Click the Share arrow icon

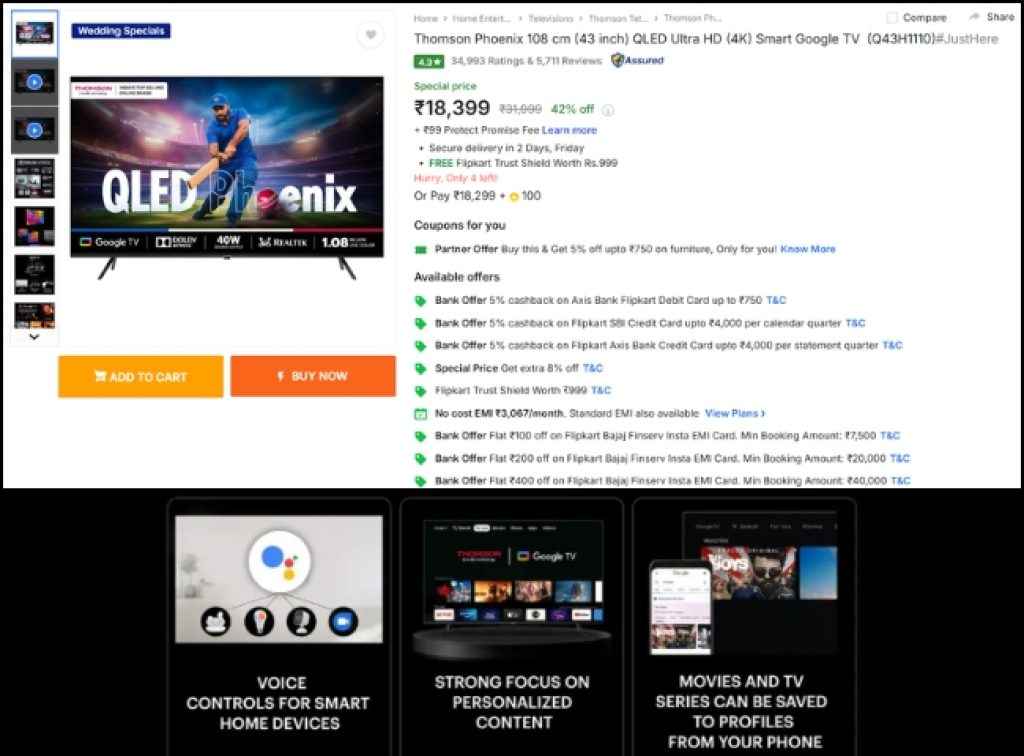[974, 17]
